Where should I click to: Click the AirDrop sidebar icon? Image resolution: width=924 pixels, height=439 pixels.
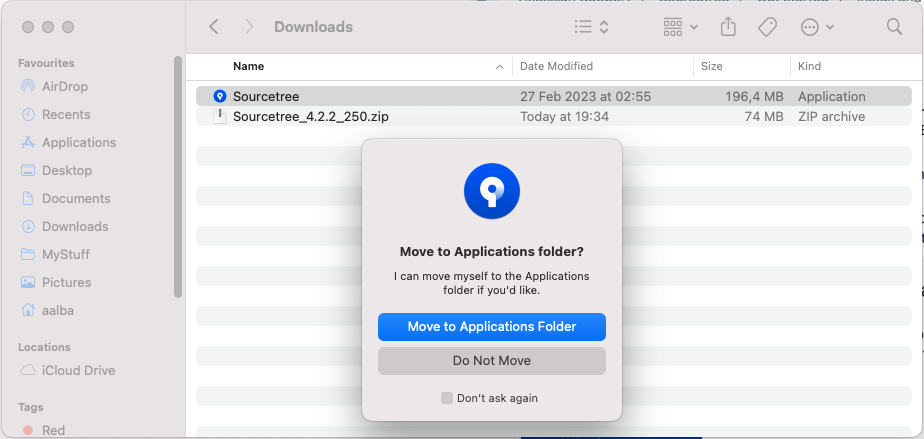pyautogui.click(x=28, y=87)
